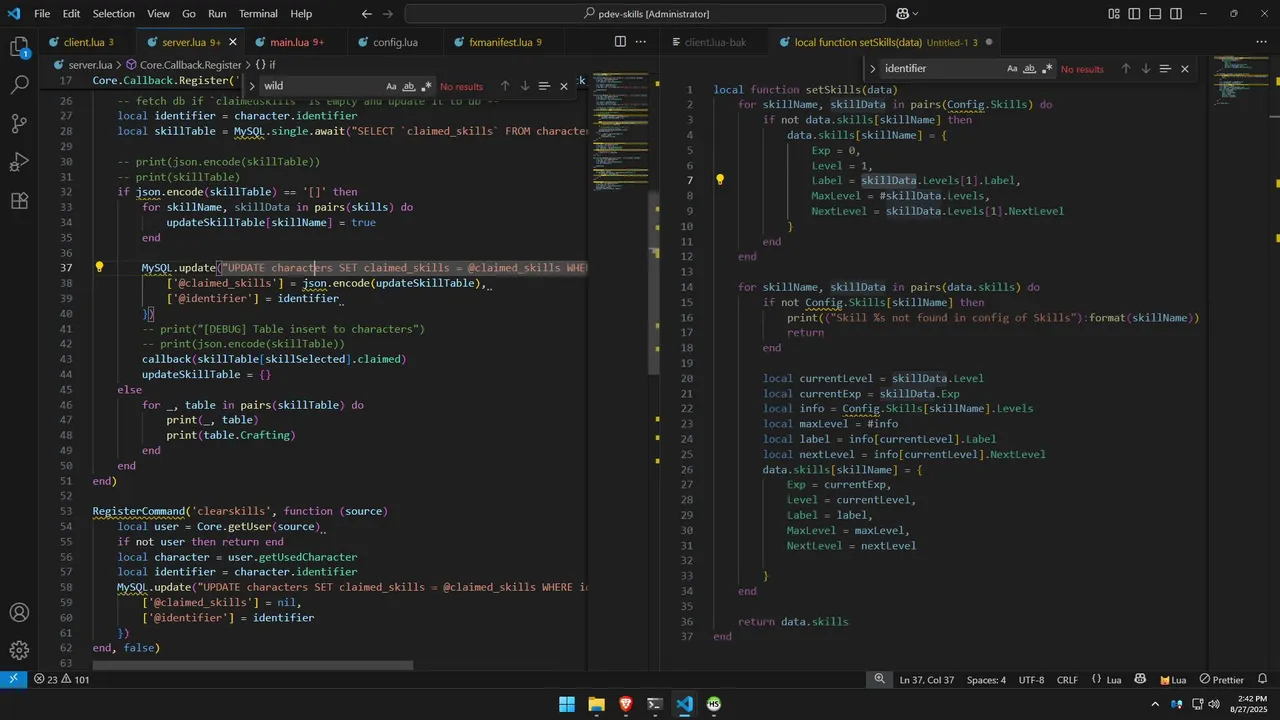Toggle Match Case in left find widget

point(391,86)
